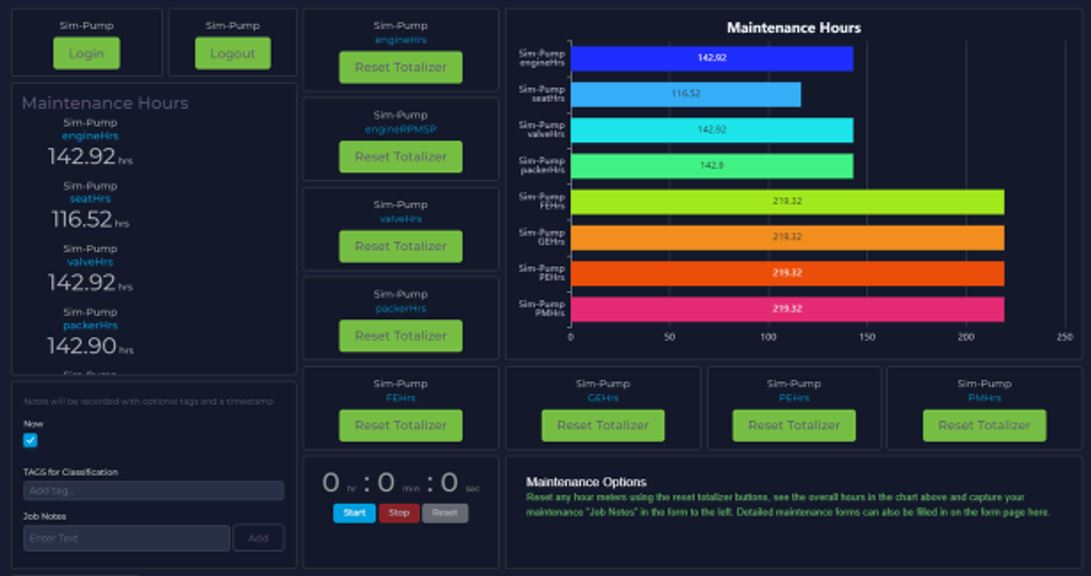
Task: Reset the Sim-Pump FEHrs totalizer
Action: [399, 425]
